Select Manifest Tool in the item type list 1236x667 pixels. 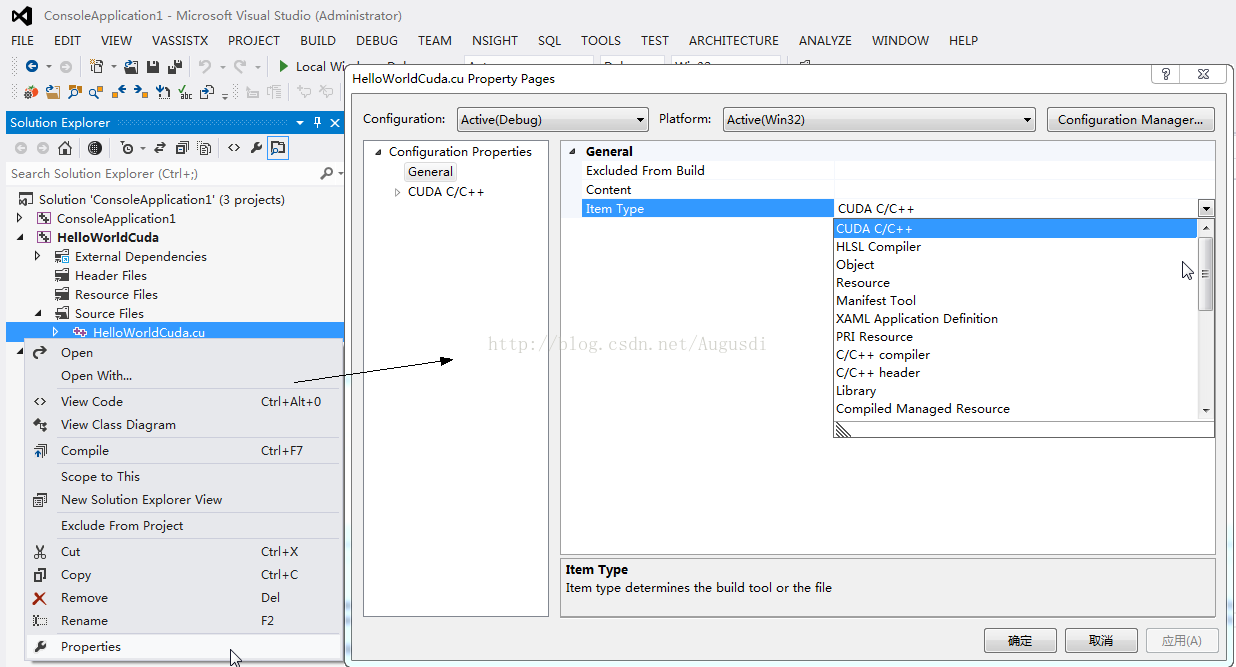pyautogui.click(x=1015, y=301)
